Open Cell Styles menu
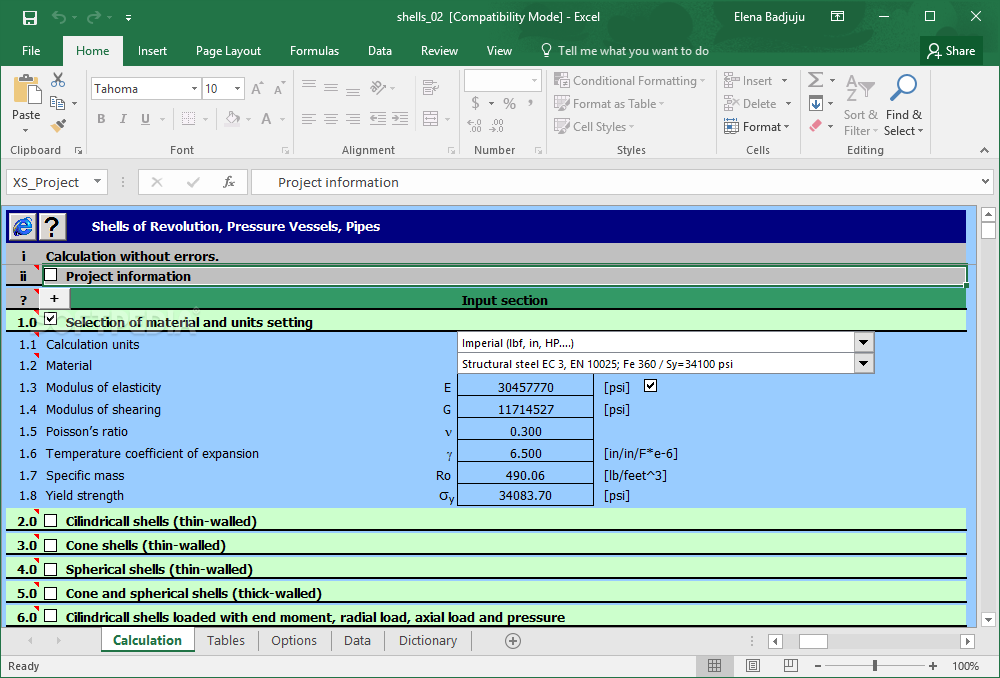The image size is (1000, 678). pyautogui.click(x=594, y=126)
